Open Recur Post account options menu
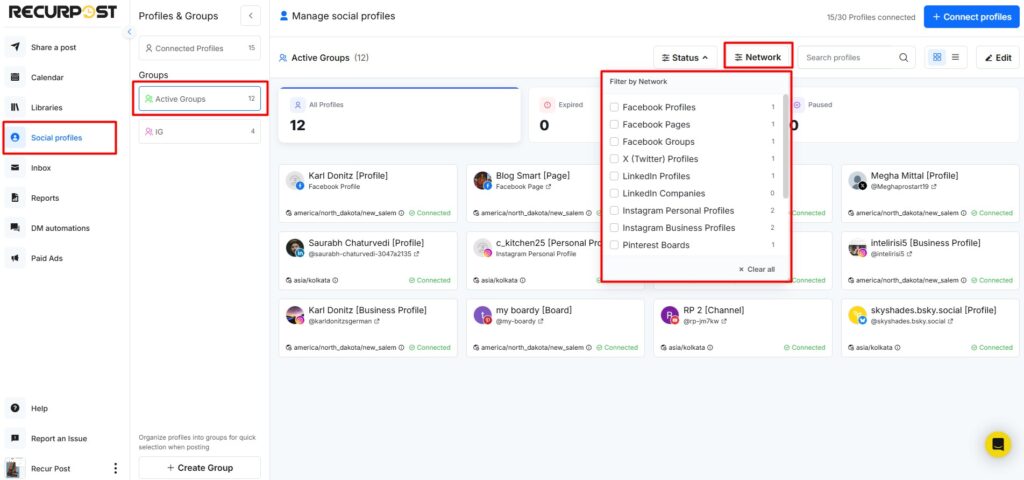The width and height of the screenshot is (1024, 480). pyautogui.click(x=116, y=468)
